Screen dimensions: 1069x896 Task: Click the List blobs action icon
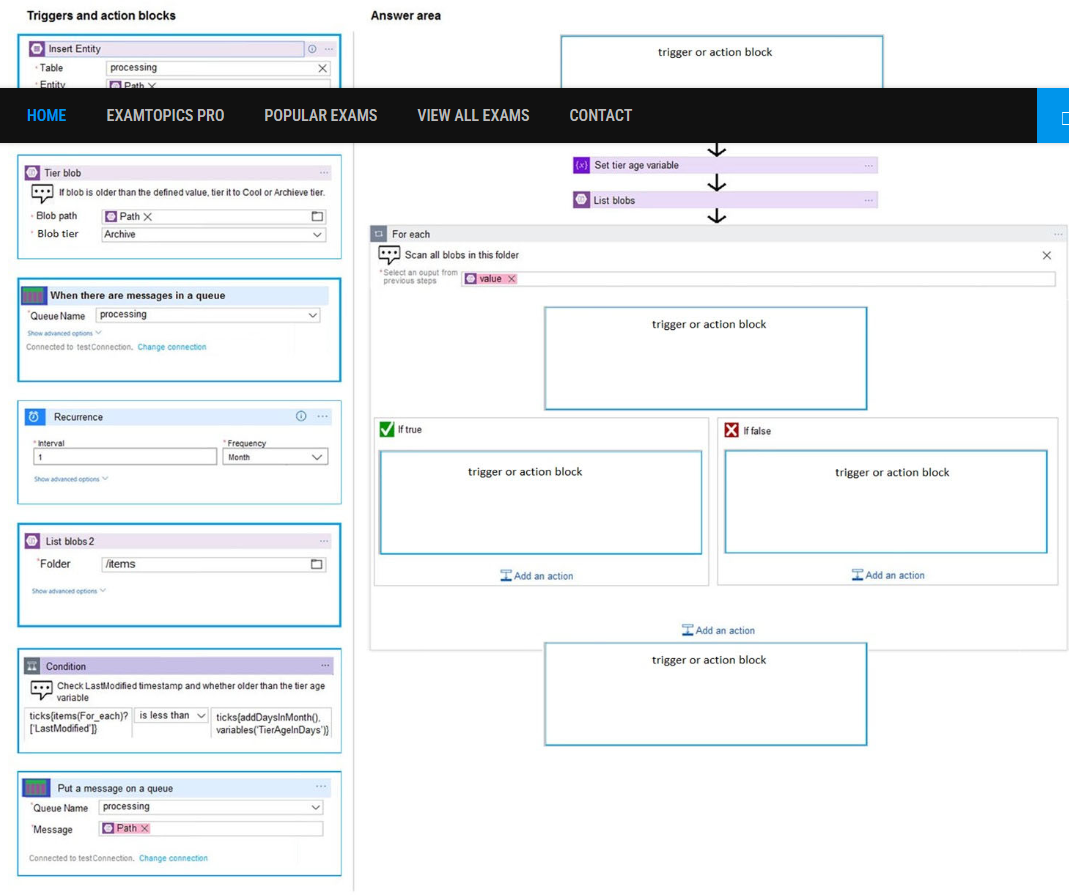pos(582,200)
